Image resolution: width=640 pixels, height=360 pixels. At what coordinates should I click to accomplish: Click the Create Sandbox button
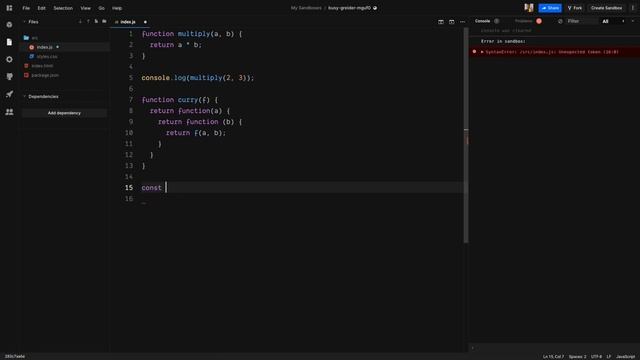pyautogui.click(x=606, y=8)
